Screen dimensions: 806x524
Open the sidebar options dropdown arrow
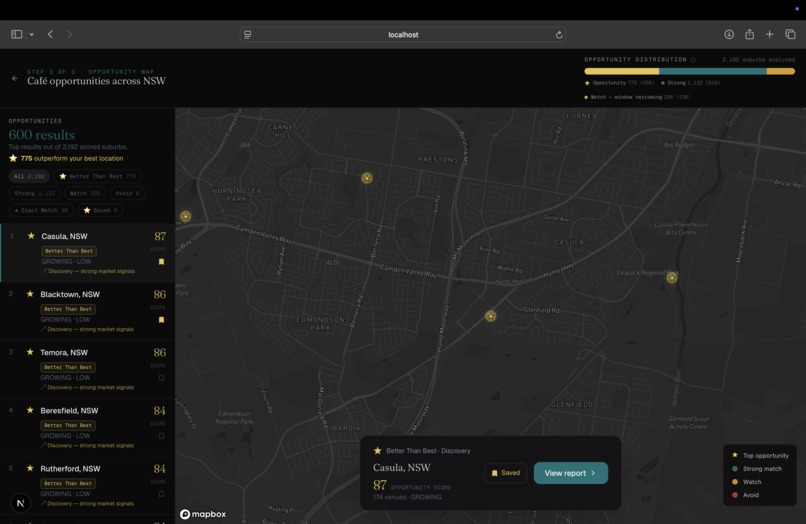(x=31, y=34)
